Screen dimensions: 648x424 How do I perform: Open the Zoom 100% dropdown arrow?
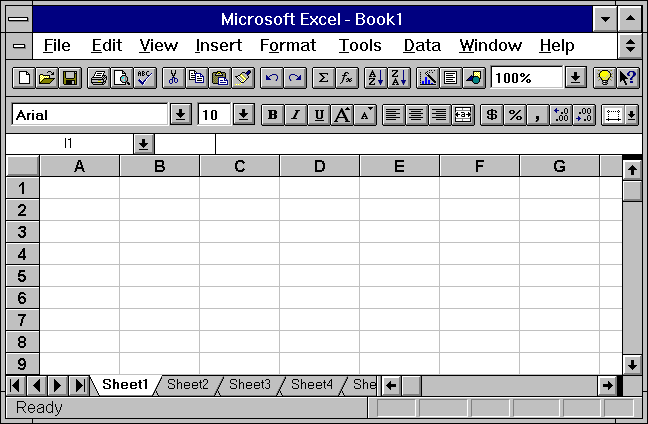tap(575, 78)
